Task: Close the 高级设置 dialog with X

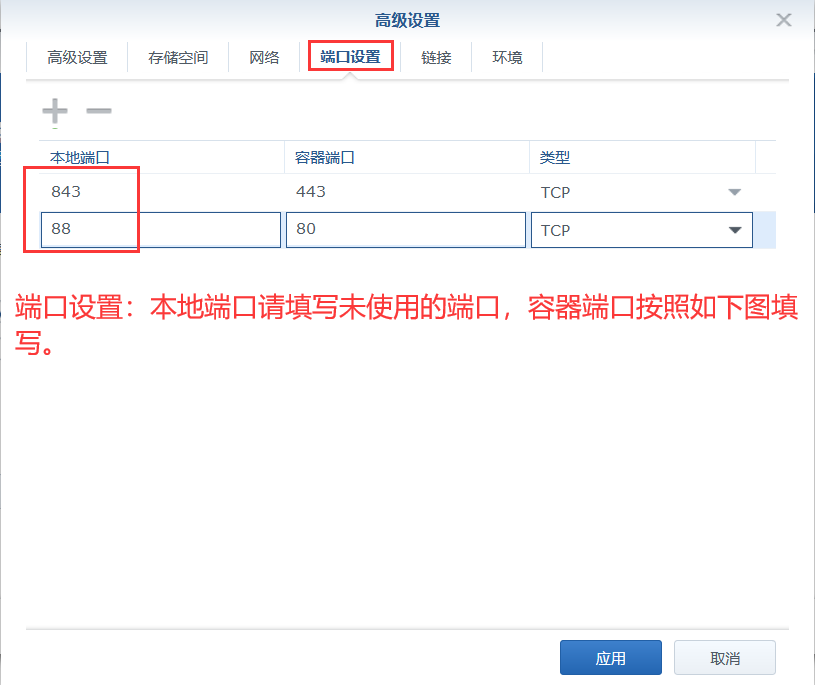Action: coord(784,20)
